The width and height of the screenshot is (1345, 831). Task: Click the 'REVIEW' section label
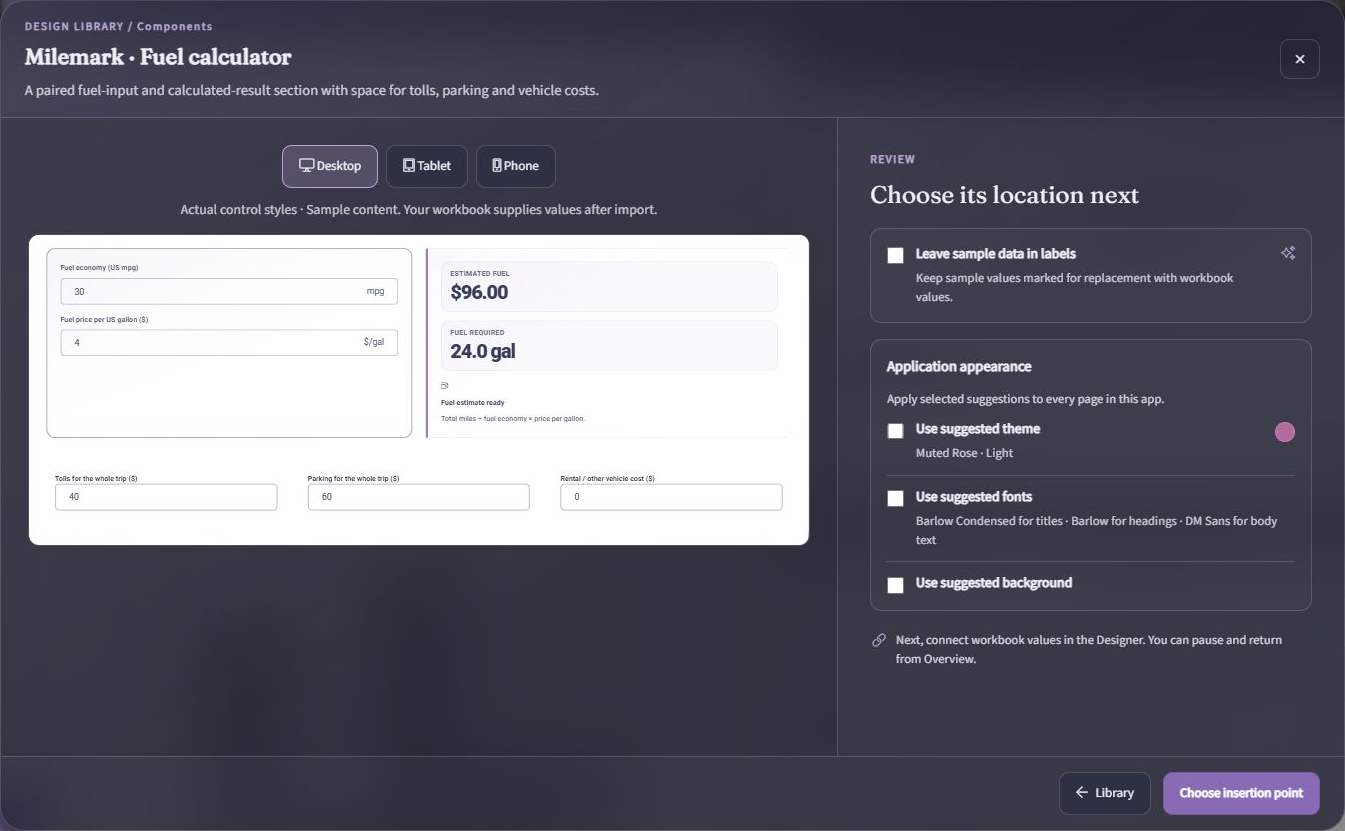tap(892, 159)
